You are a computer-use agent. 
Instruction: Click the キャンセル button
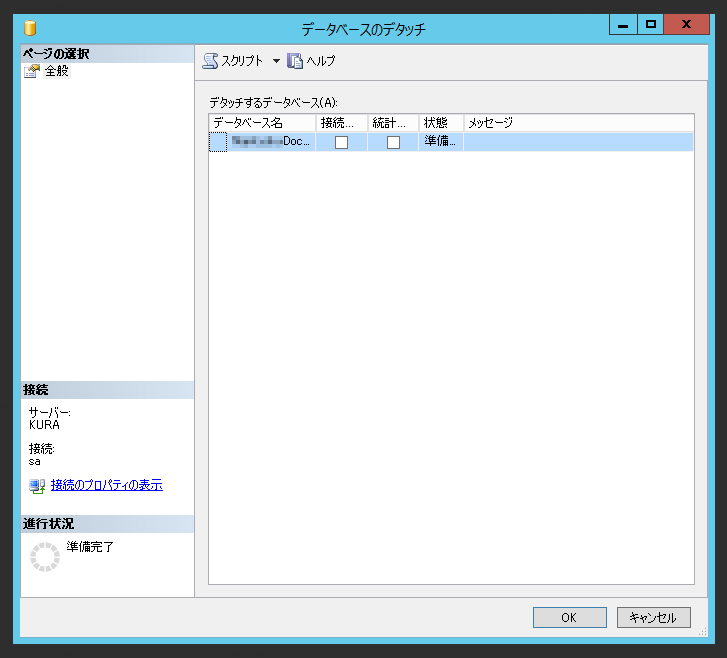(653, 618)
